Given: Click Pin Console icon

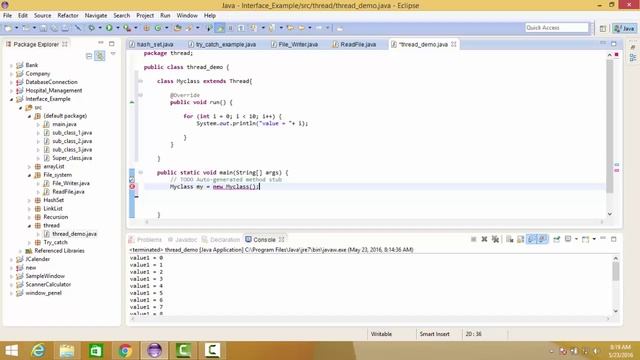Looking at the screenshot, I should point(556,239).
